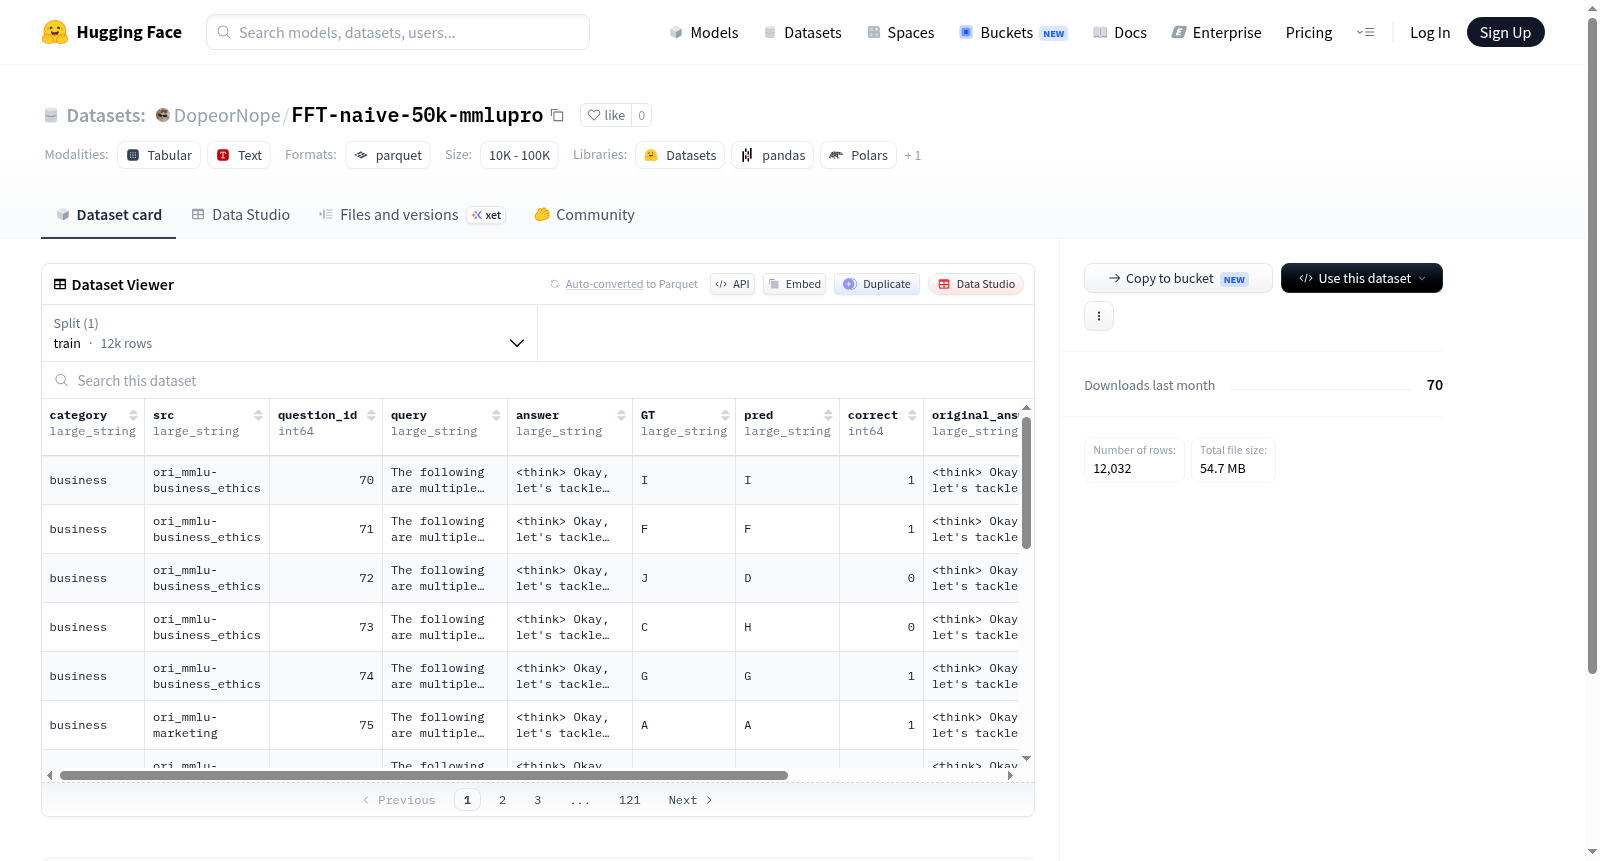Open the DopeorNope user avatar
The image size is (1600, 861).
pos(162,115)
